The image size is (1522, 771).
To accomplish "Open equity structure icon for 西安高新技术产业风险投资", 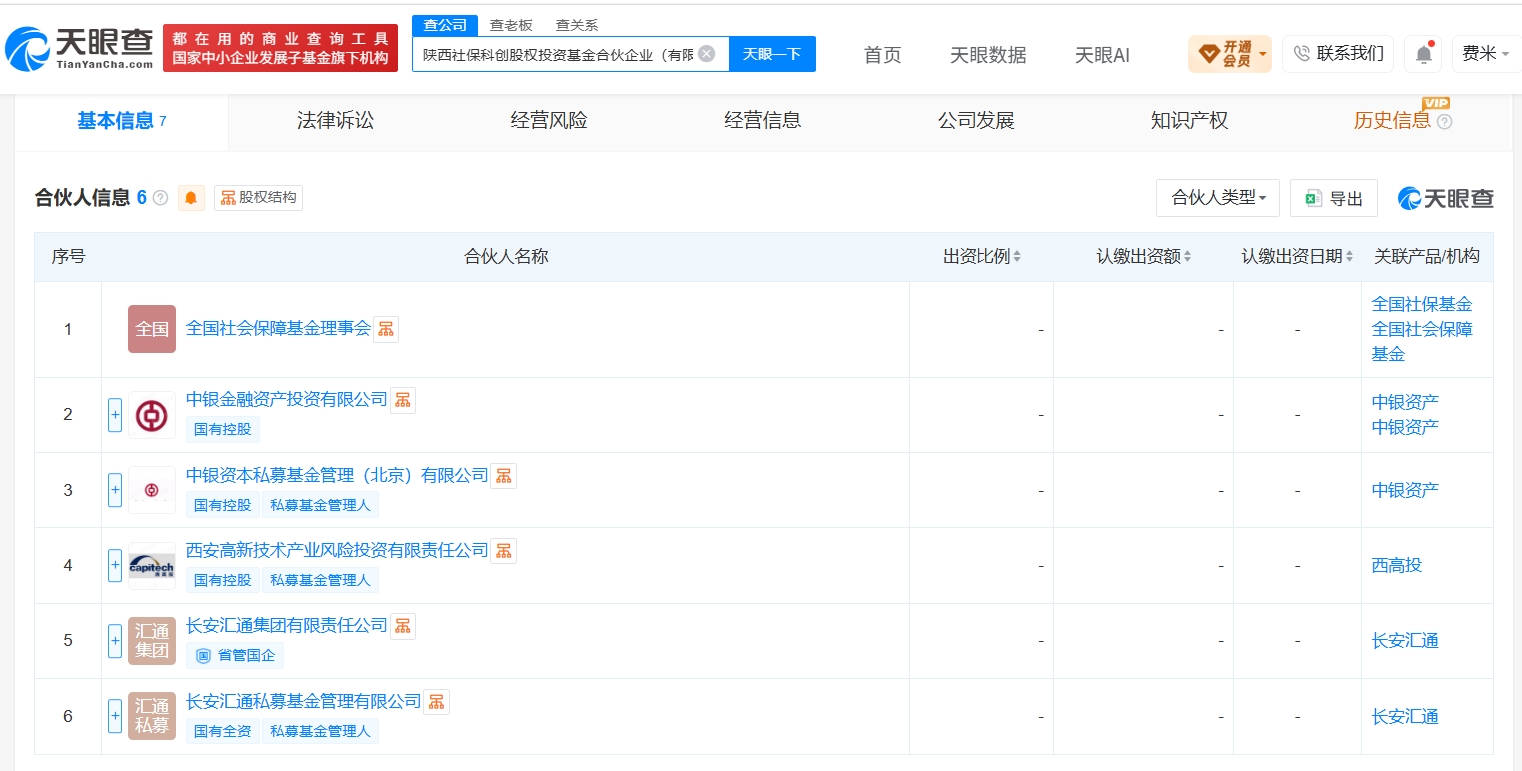I will point(504,550).
